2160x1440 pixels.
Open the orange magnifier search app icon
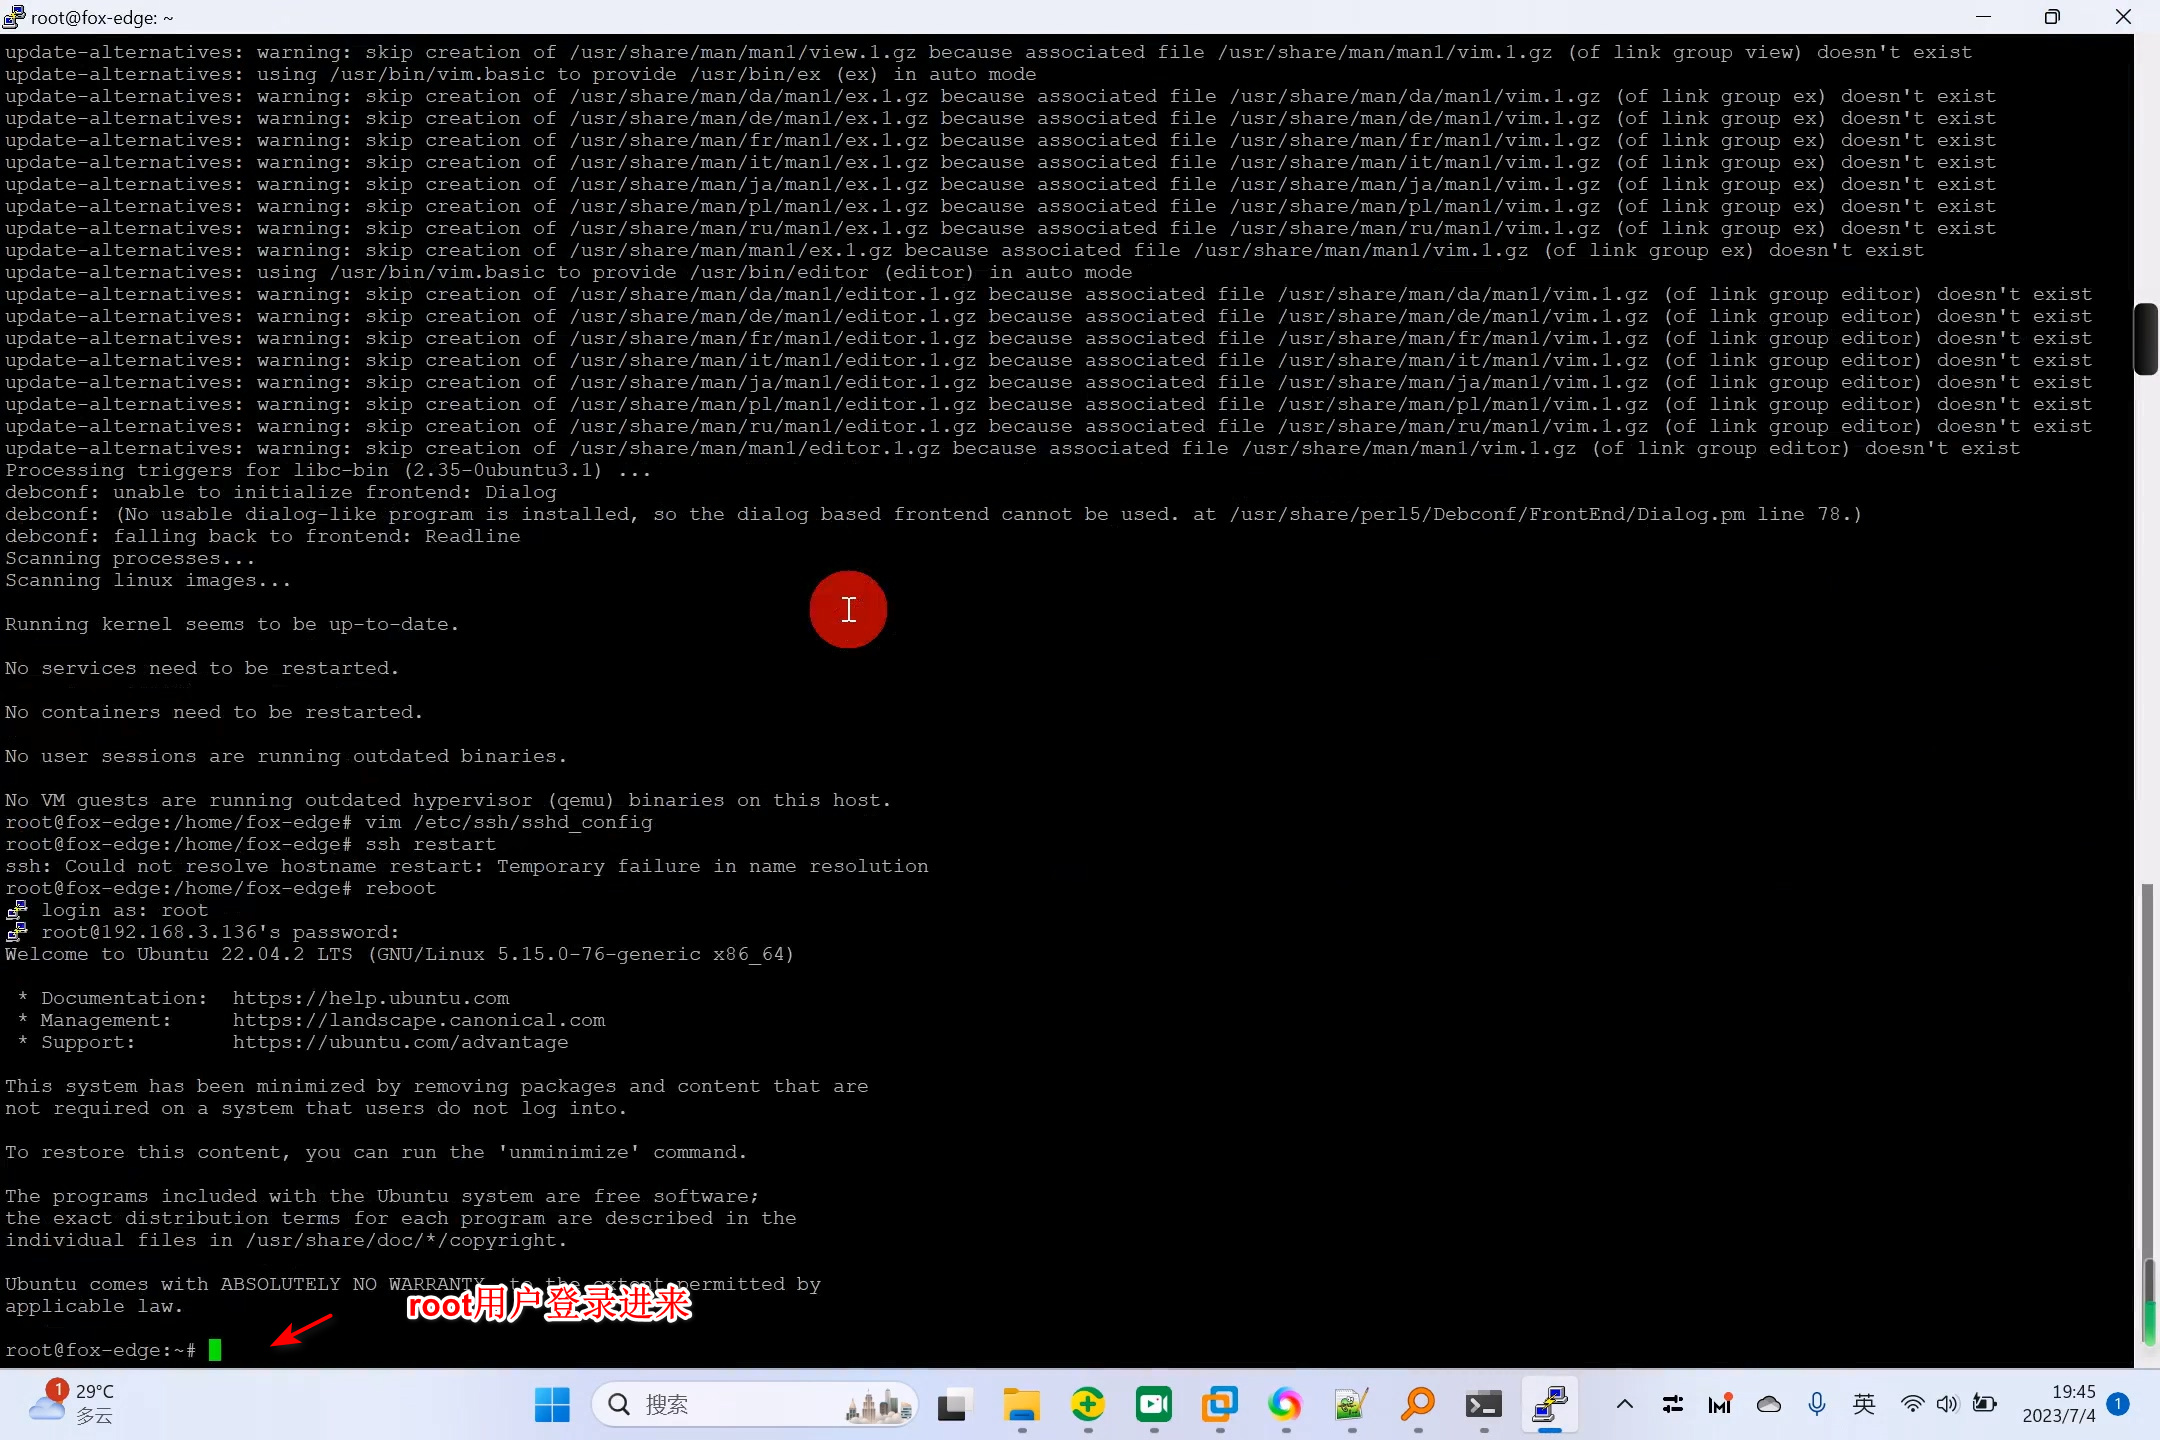[x=1418, y=1405]
